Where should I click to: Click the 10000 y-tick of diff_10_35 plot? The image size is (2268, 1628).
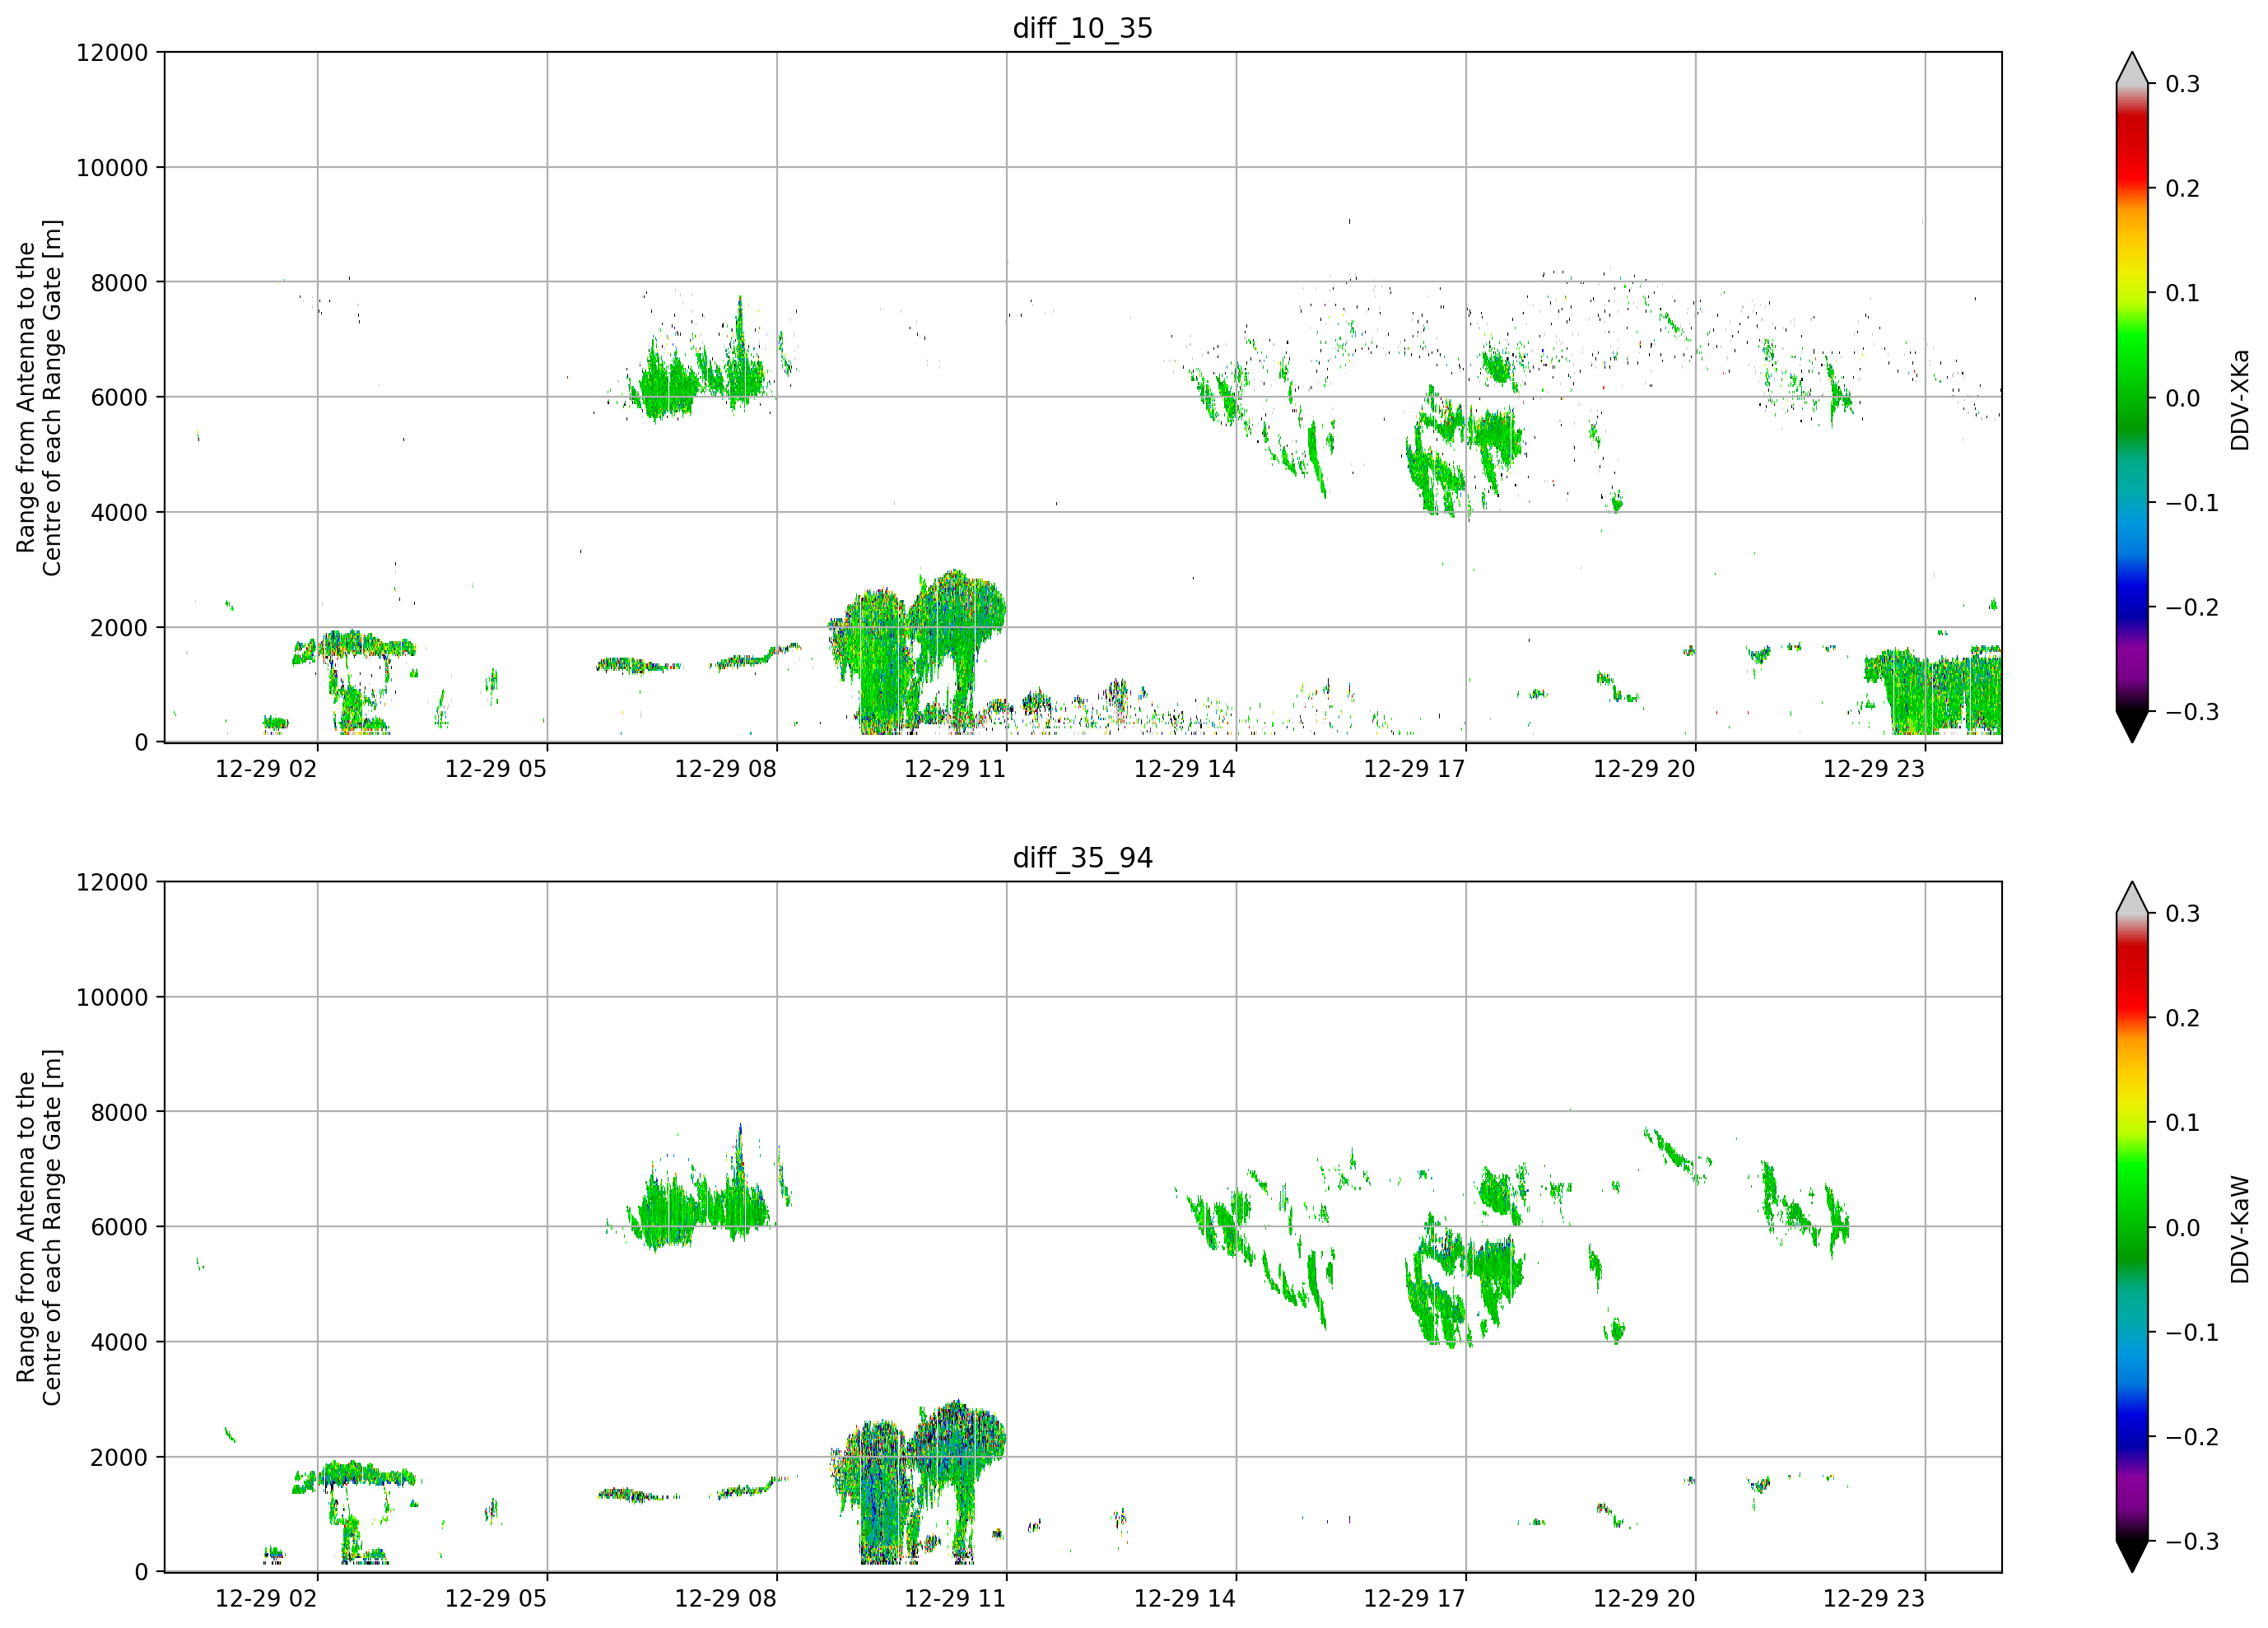[x=112, y=168]
